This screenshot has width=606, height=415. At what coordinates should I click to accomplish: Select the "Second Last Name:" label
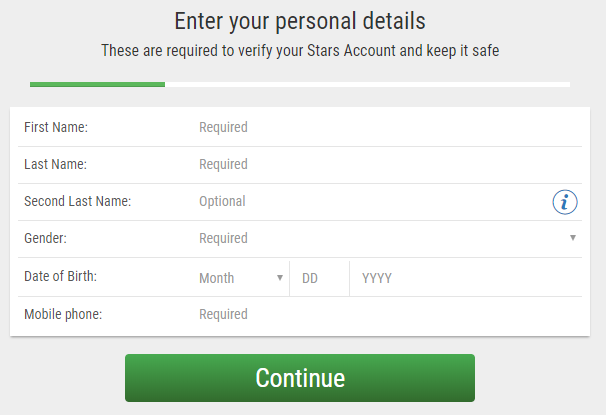pos(77,202)
